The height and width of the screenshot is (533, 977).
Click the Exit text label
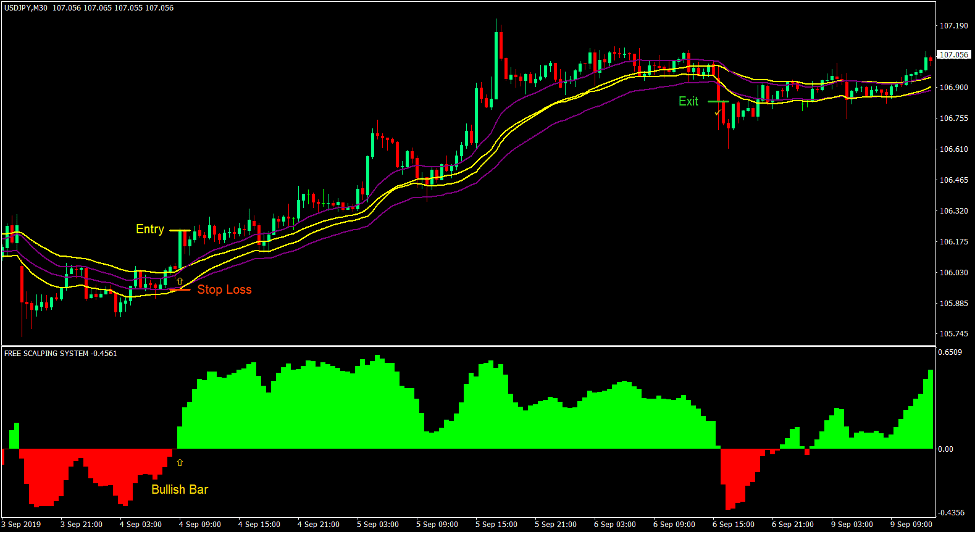(689, 101)
